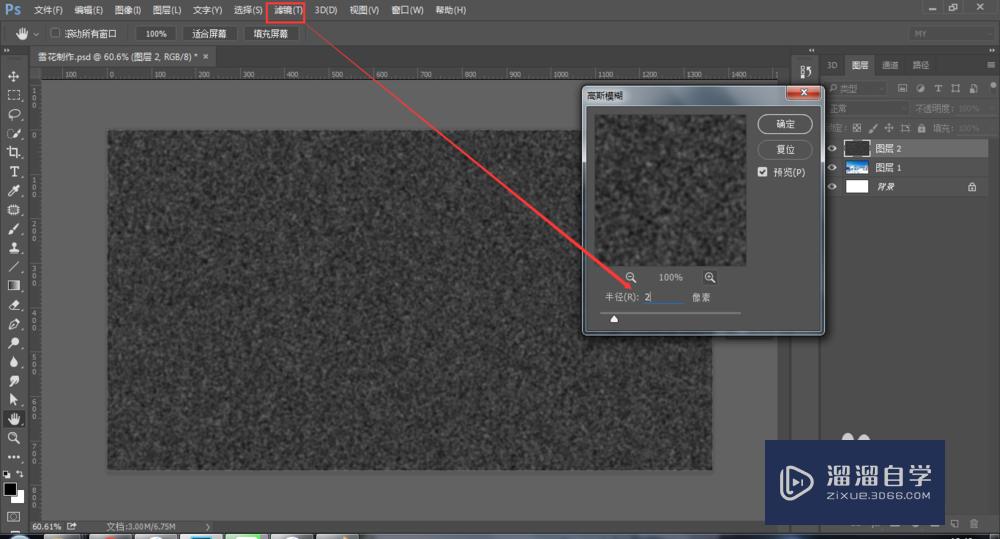
Task: Click the 半径(R) radius input field
Action: pos(664,297)
